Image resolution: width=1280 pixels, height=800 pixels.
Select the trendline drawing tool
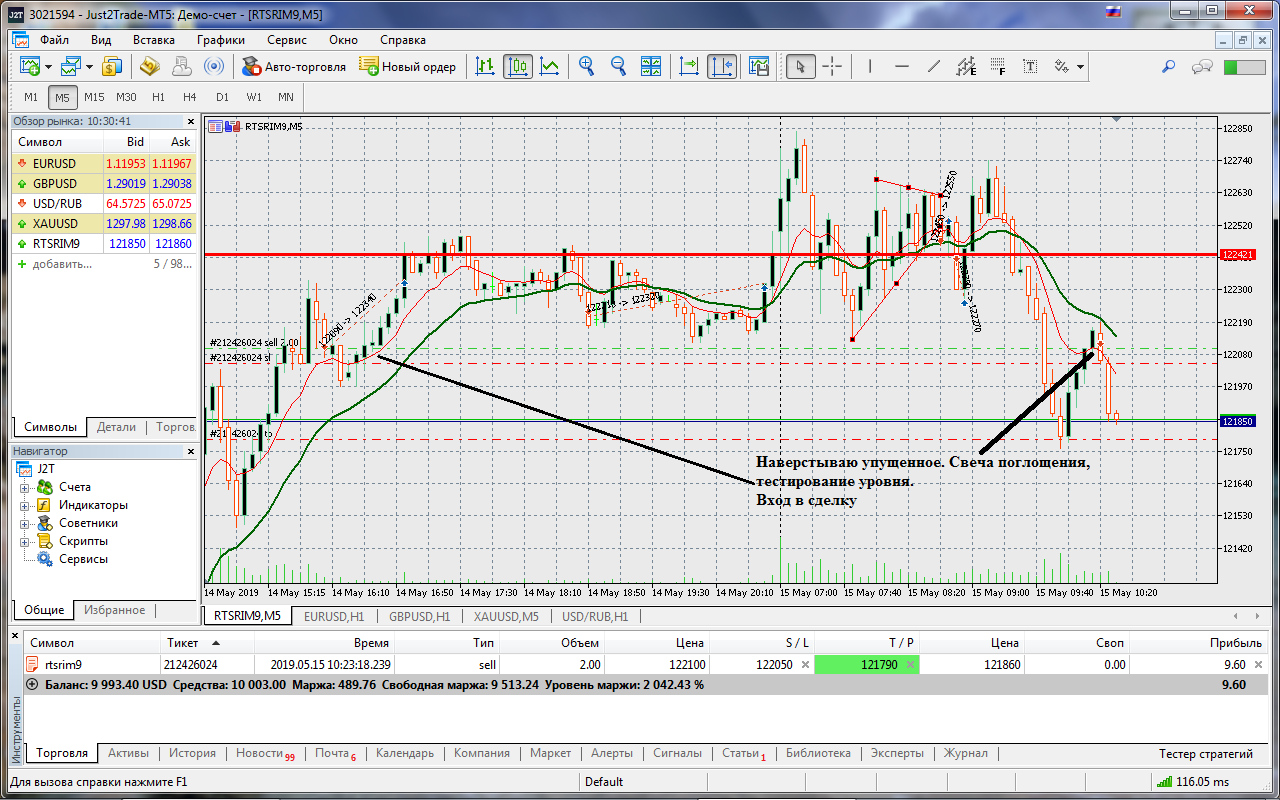pos(934,67)
